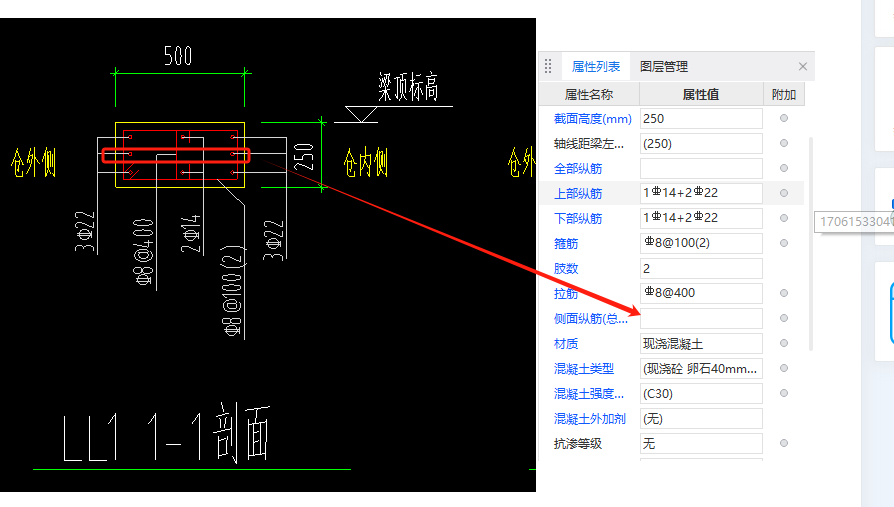
Task: Toggle 附加 option for 混凝土强度 row
Action: click(x=784, y=394)
